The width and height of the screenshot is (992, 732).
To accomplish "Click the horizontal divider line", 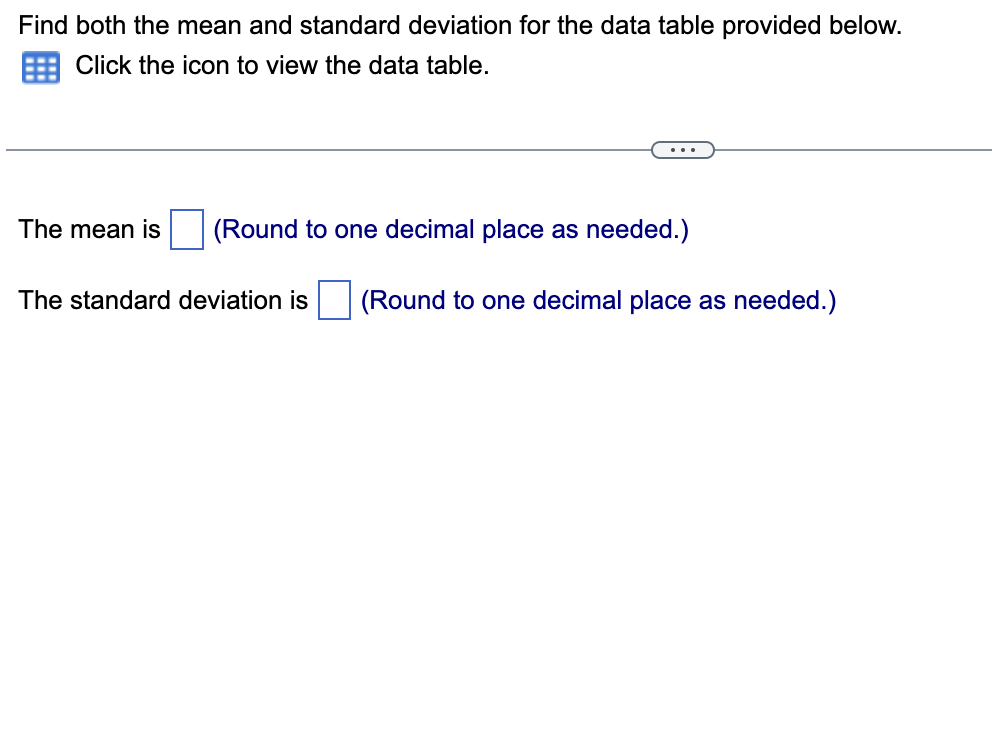I will [300, 149].
